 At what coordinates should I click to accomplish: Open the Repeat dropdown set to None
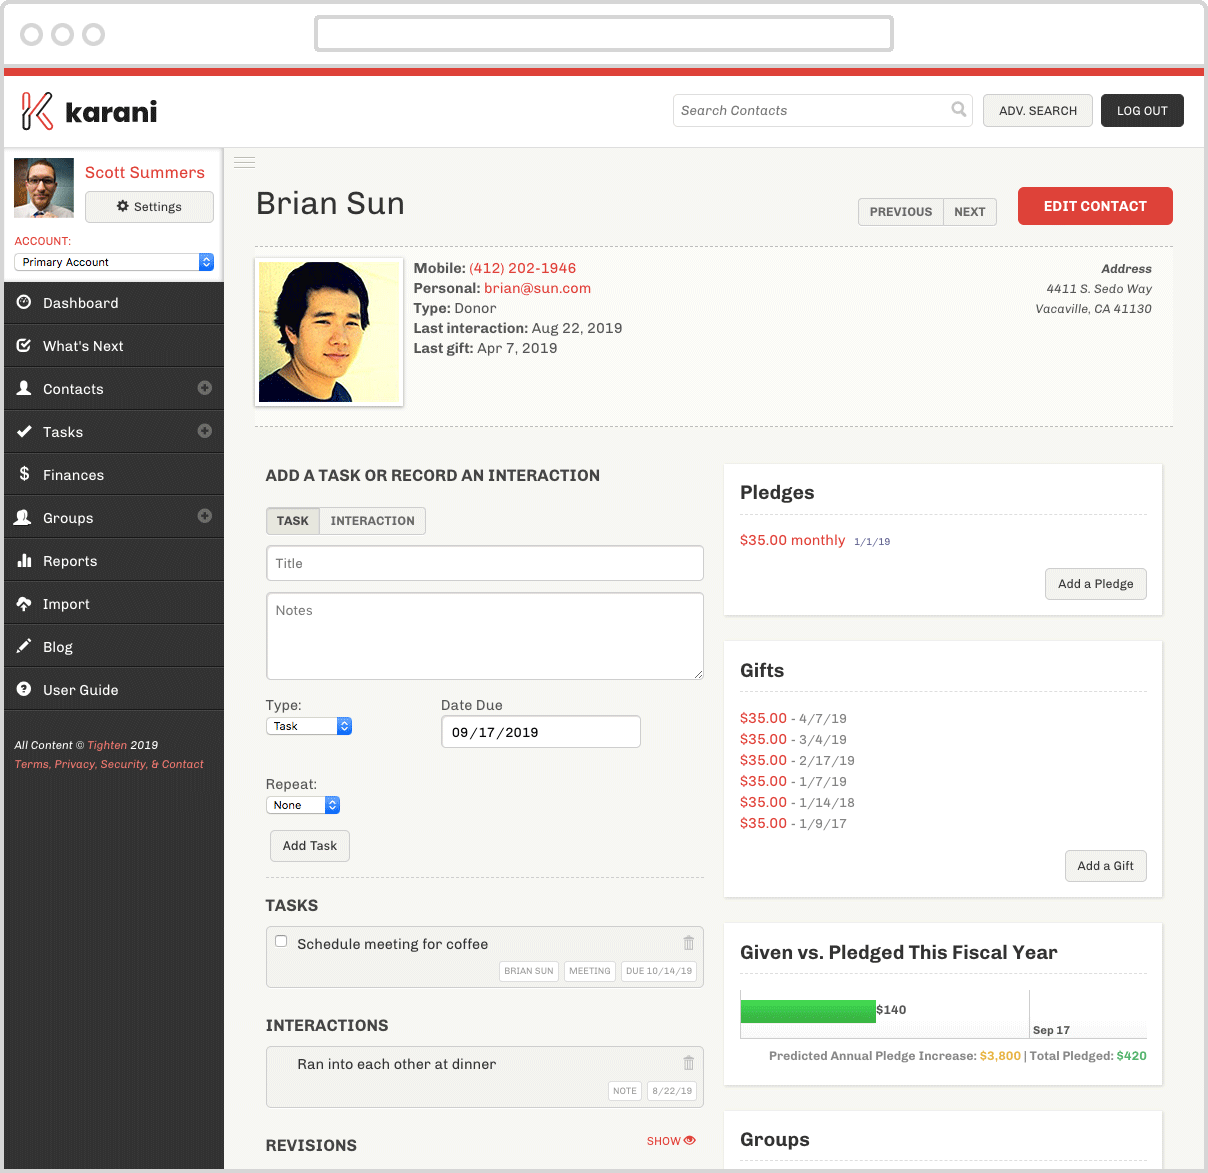click(x=302, y=804)
